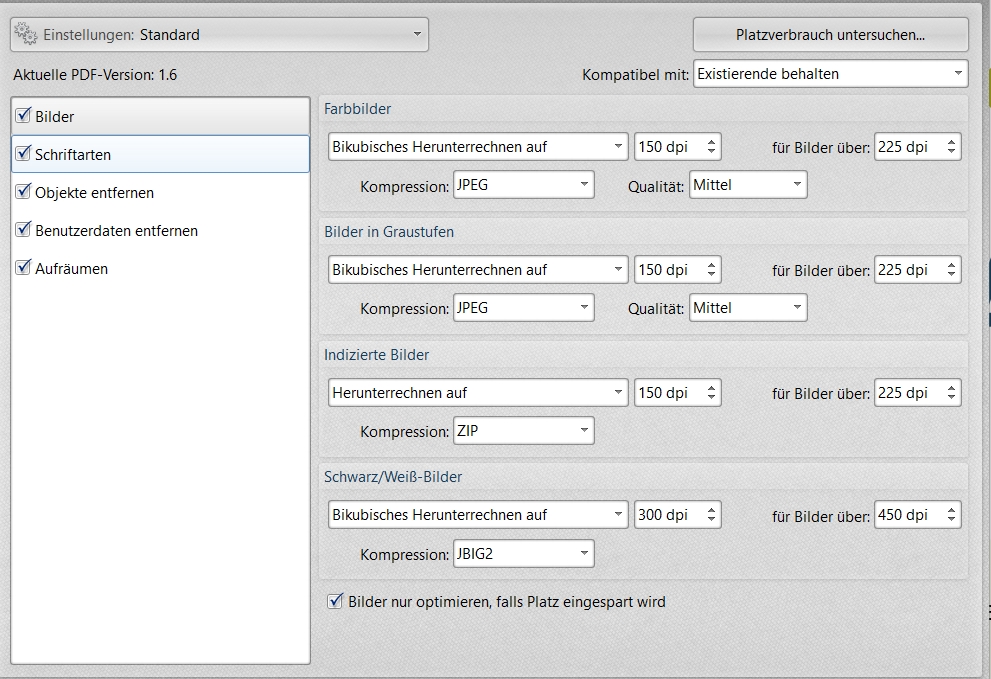Open Graustufen Qualität Mittel dropdown
The image size is (991, 679).
point(748,308)
